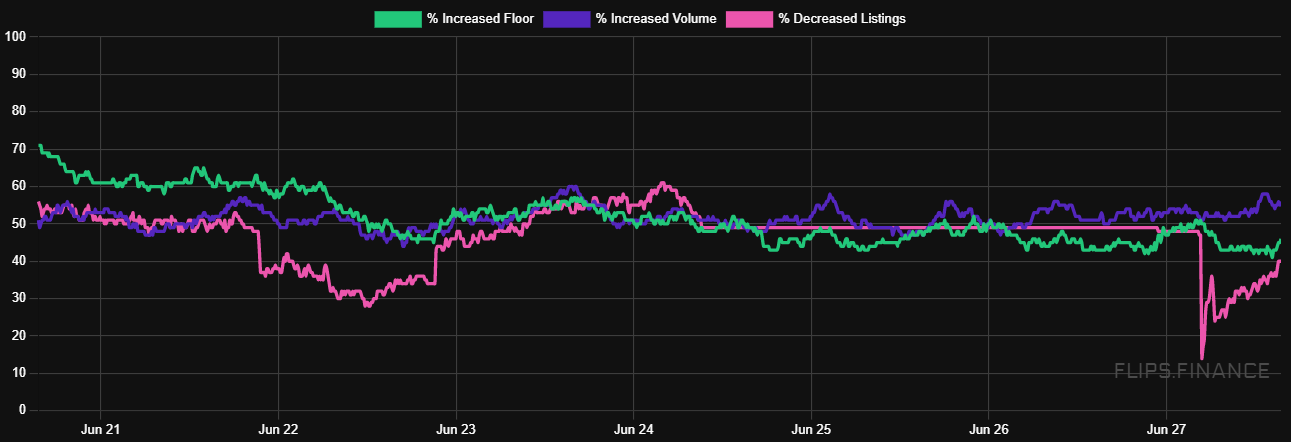The image size is (1291, 442).
Task: Click the 30 y-axis value label
Action: [x=18, y=298]
